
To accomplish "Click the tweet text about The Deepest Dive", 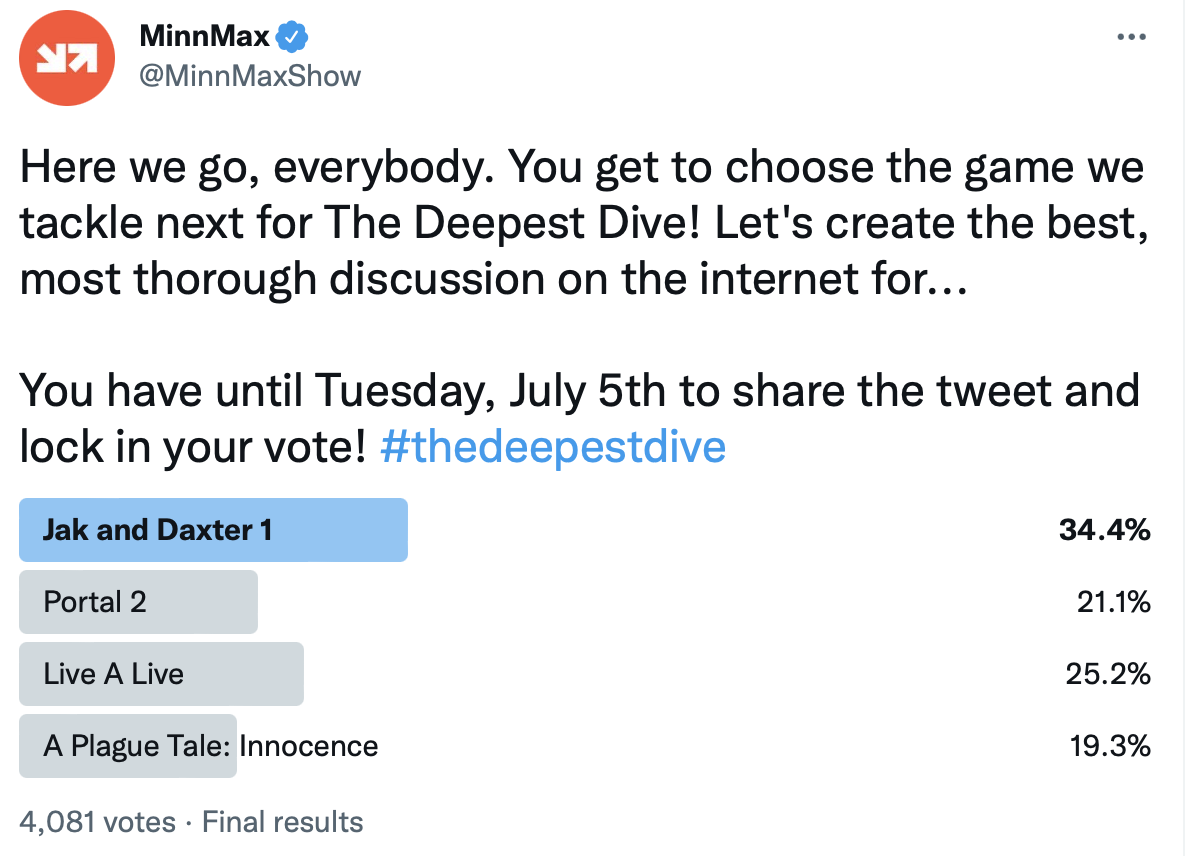I will coord(584,223).
